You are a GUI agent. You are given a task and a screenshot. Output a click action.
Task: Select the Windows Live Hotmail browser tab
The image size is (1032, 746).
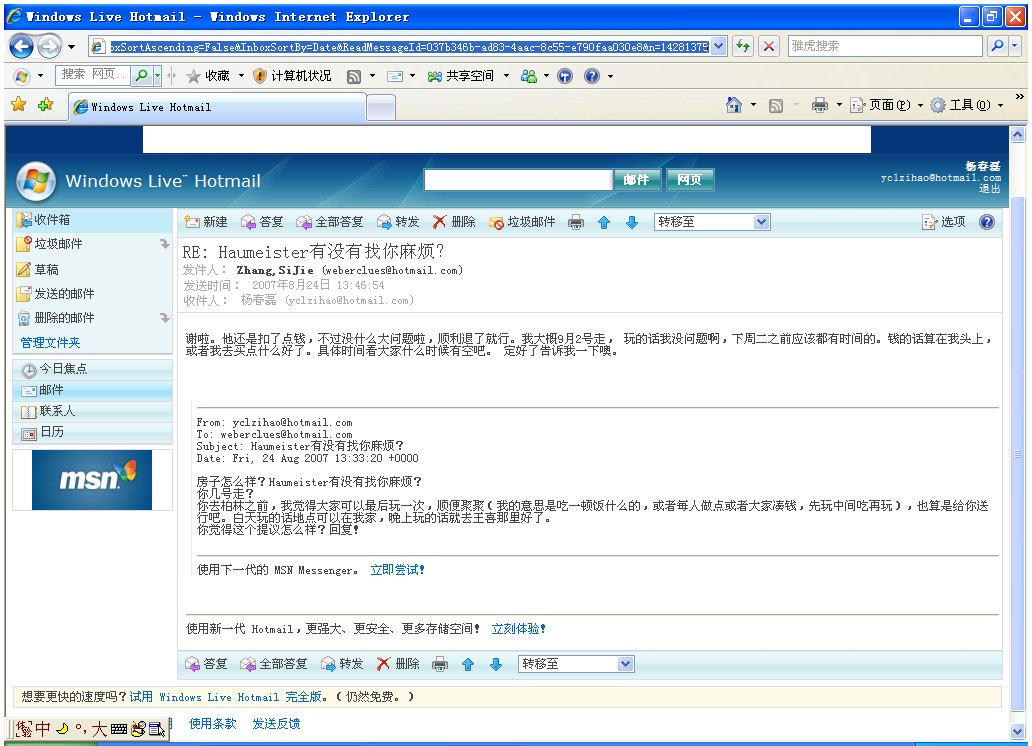point(217,107)
